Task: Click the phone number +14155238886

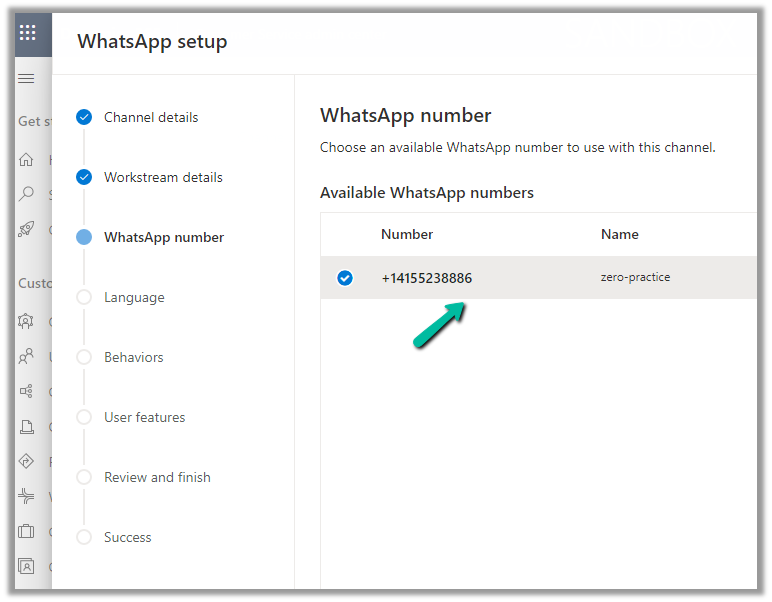Action: pyautogui.click(x=426, y=278)
